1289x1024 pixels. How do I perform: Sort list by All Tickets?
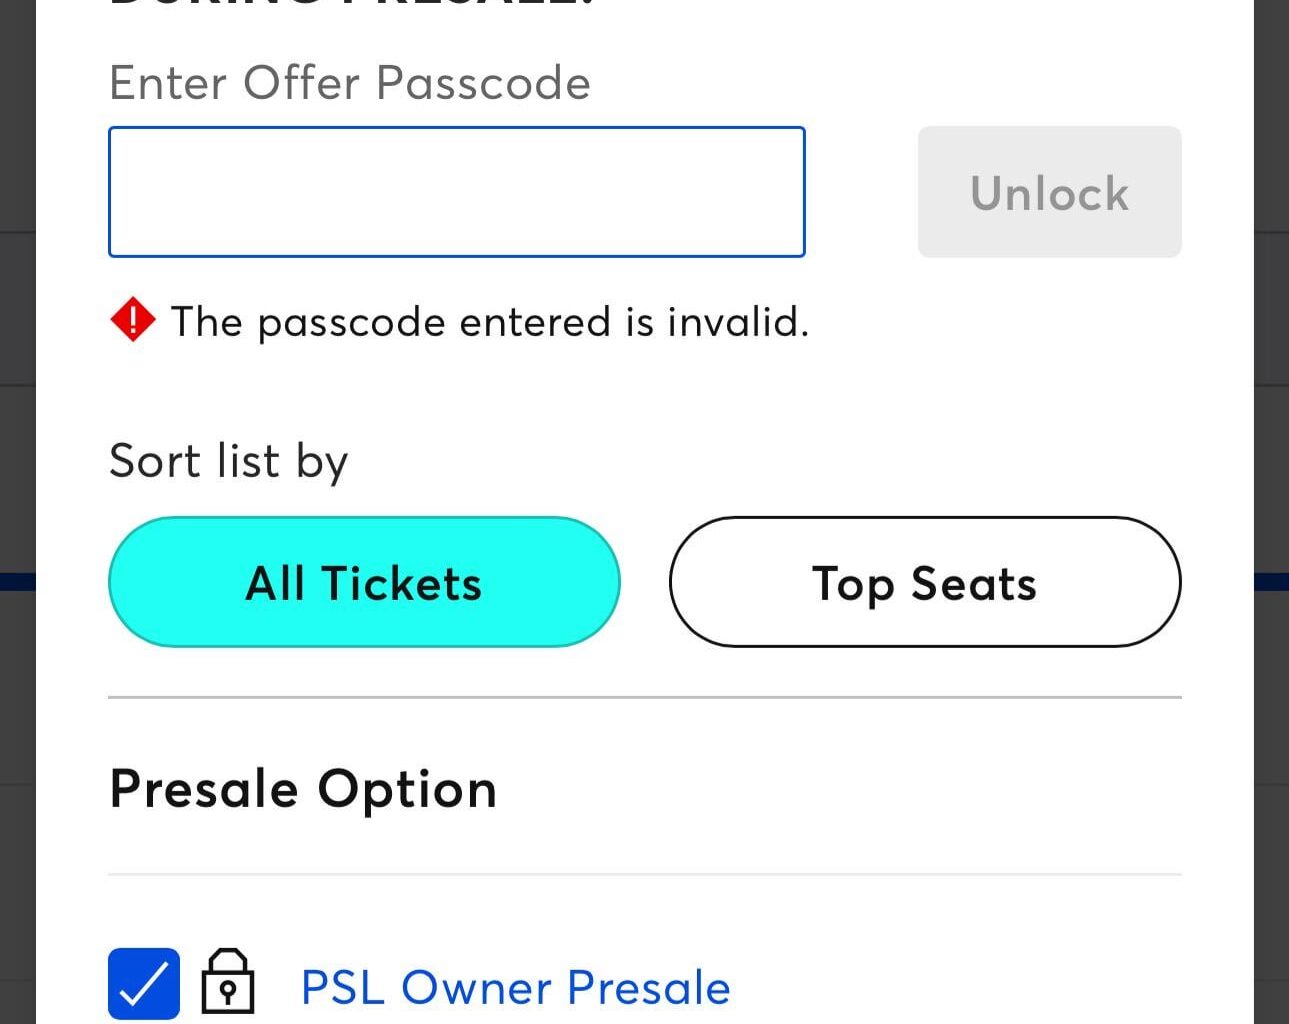click(x=364, y=582)
